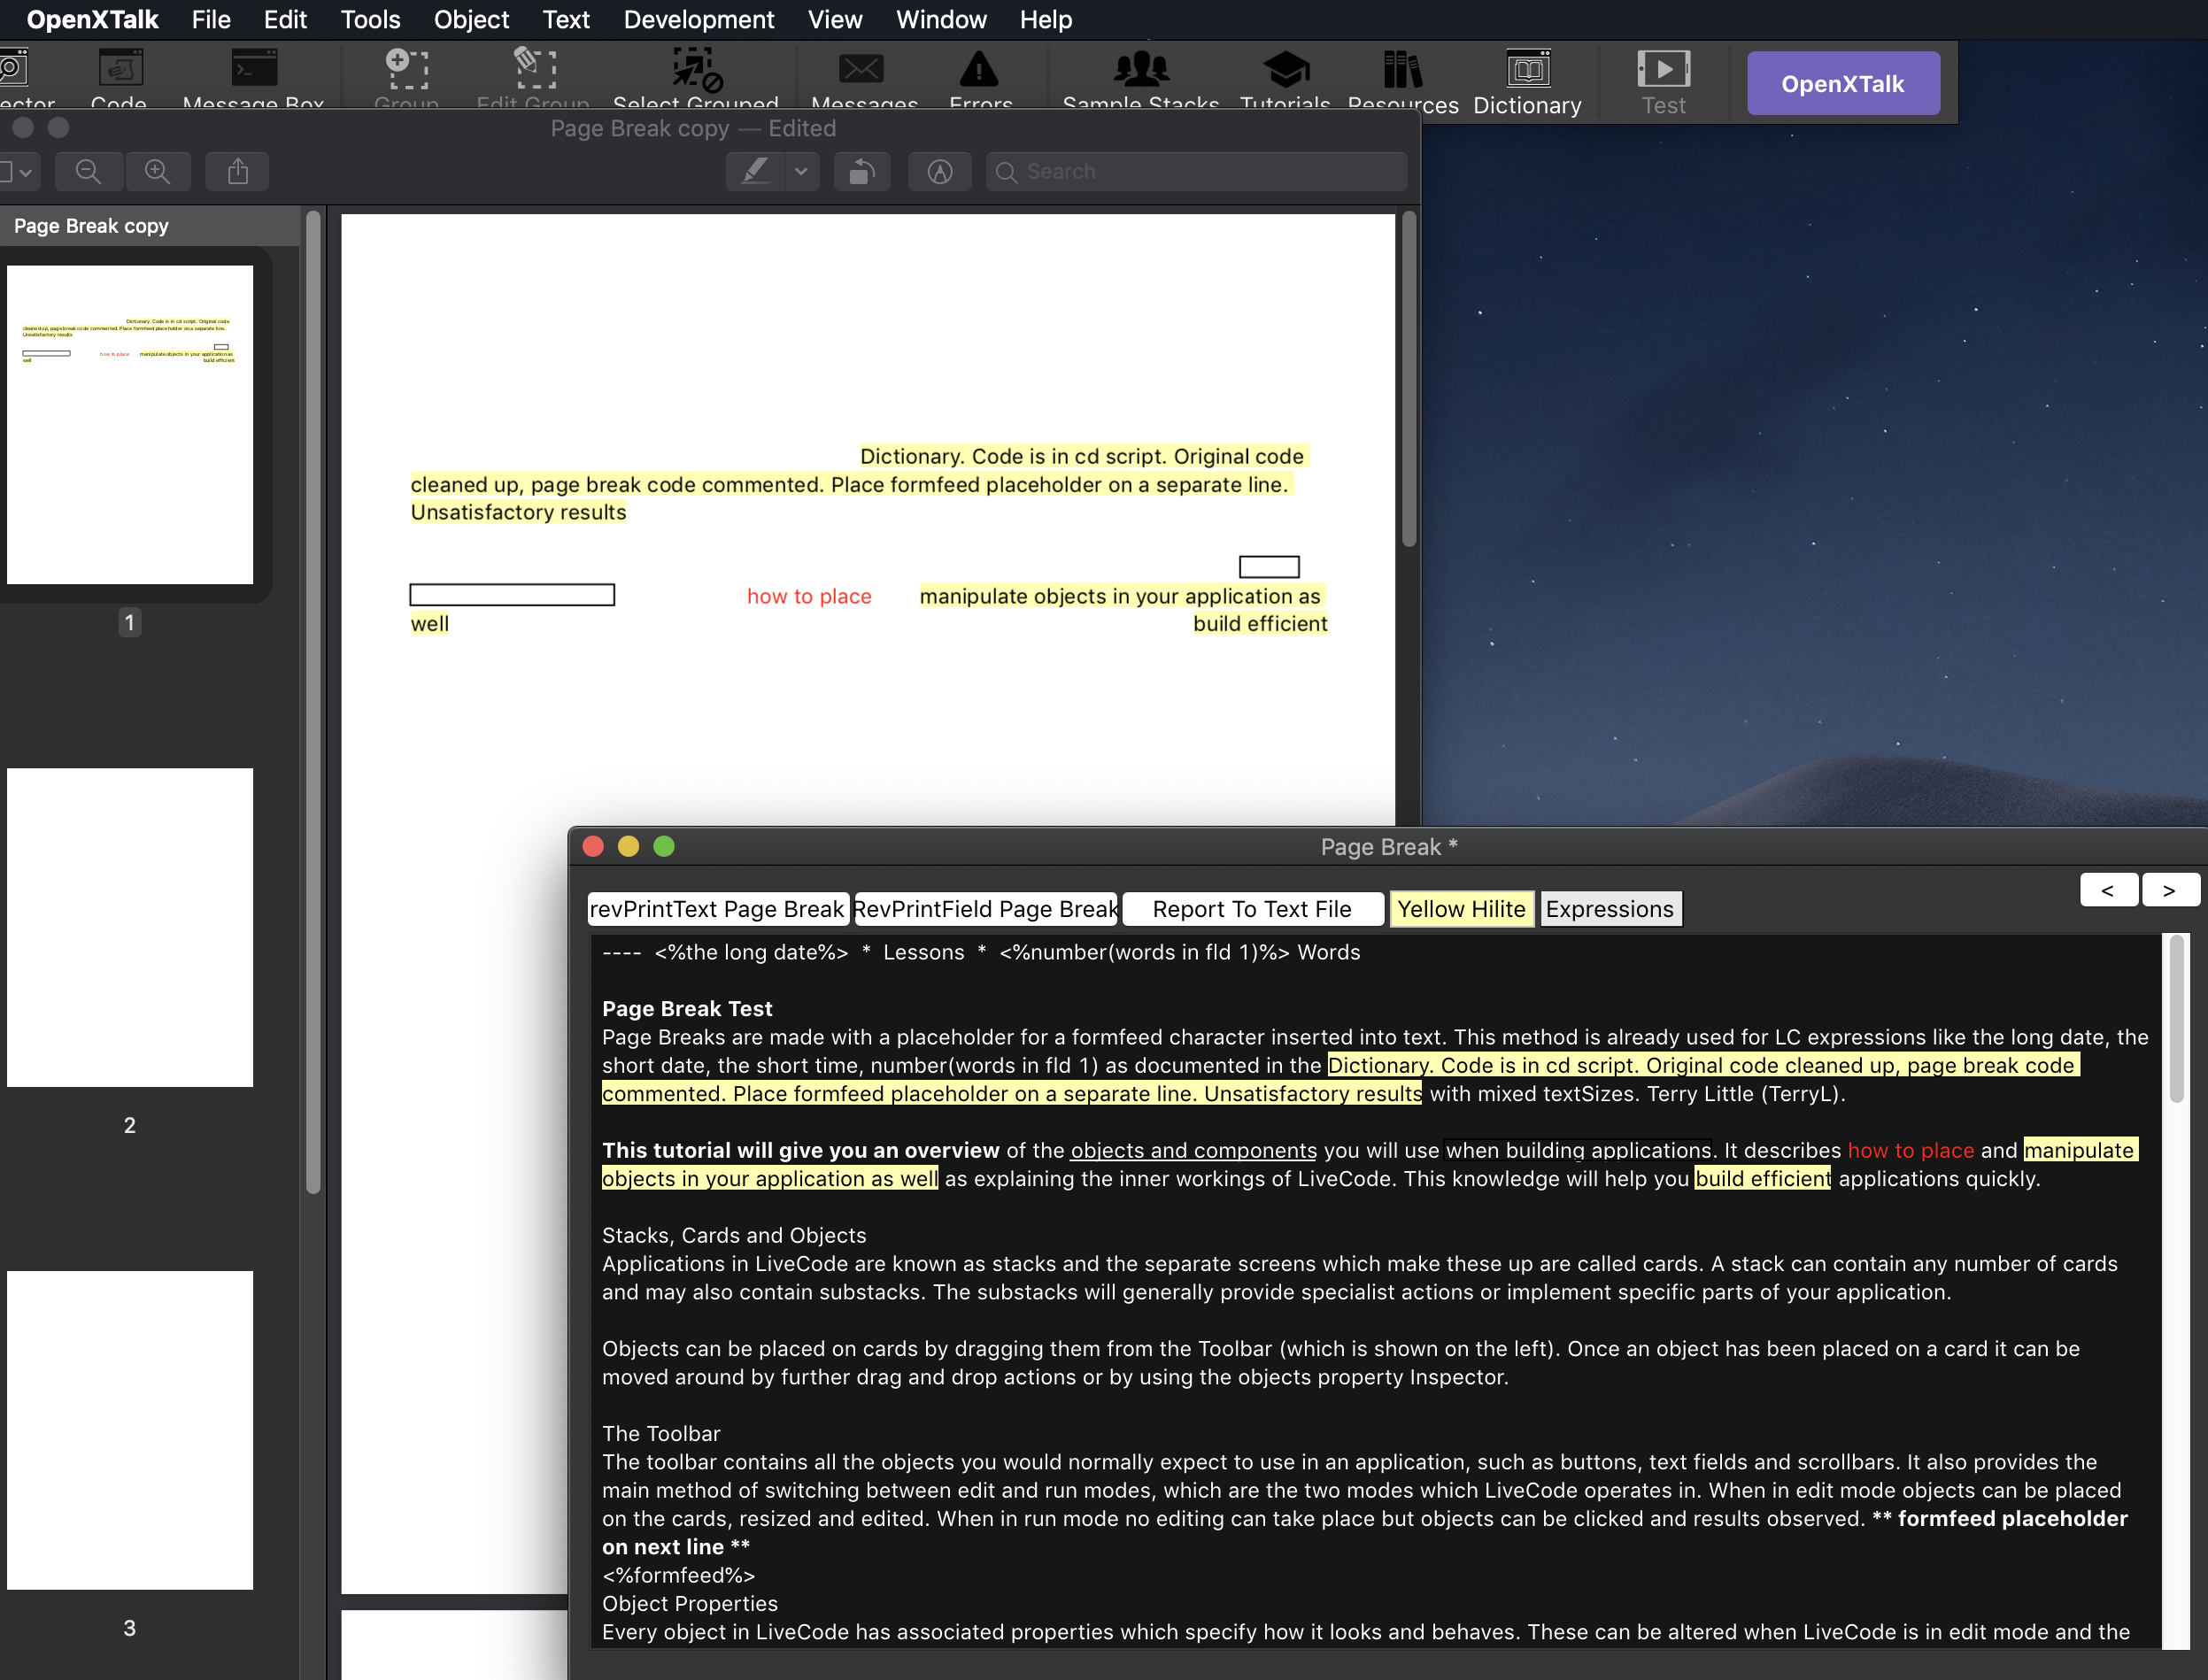Open the File menu
The image size is (2208, 1680).
click(x=211, y=19)
